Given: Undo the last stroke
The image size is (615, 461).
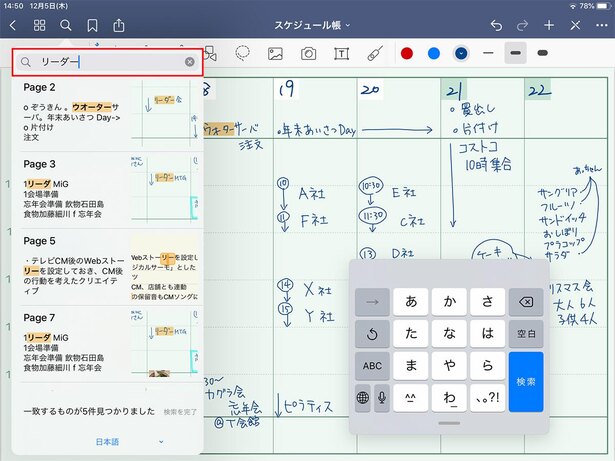Looking at the screenshot, I should (496, 26).
